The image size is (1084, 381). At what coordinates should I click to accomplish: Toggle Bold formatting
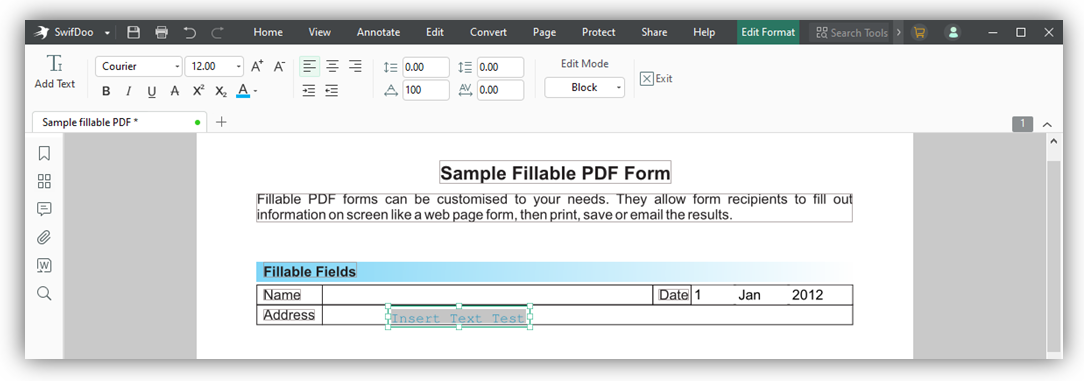click(106, 91)
